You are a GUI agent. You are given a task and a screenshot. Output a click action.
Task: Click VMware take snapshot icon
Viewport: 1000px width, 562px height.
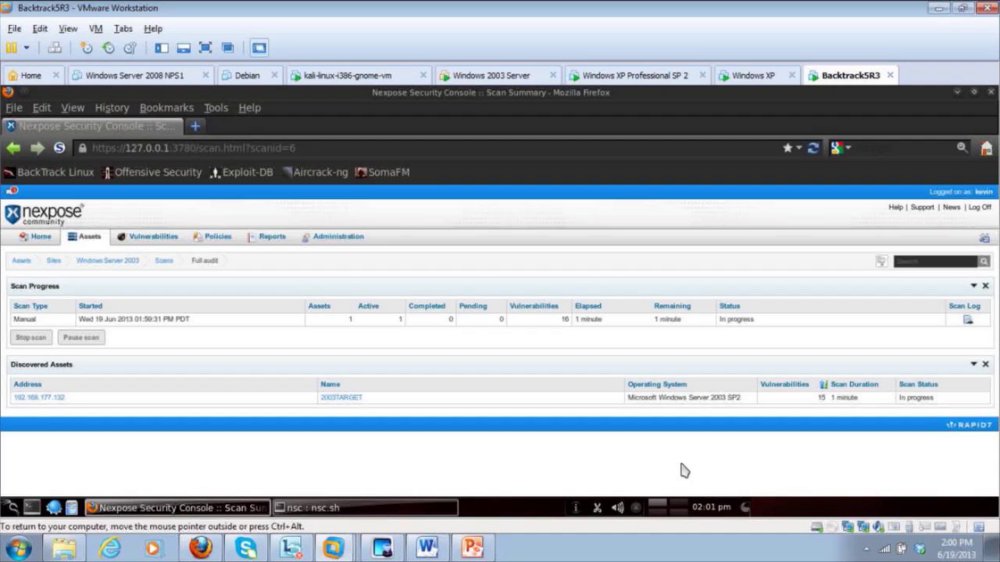pyautogui.click(x=86, y=48)
